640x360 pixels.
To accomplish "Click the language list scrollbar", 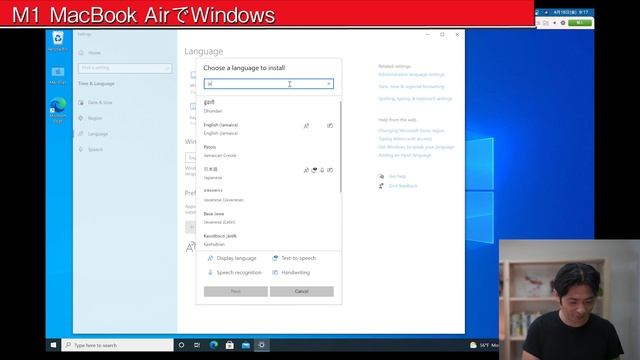I will tap(340, 147).
